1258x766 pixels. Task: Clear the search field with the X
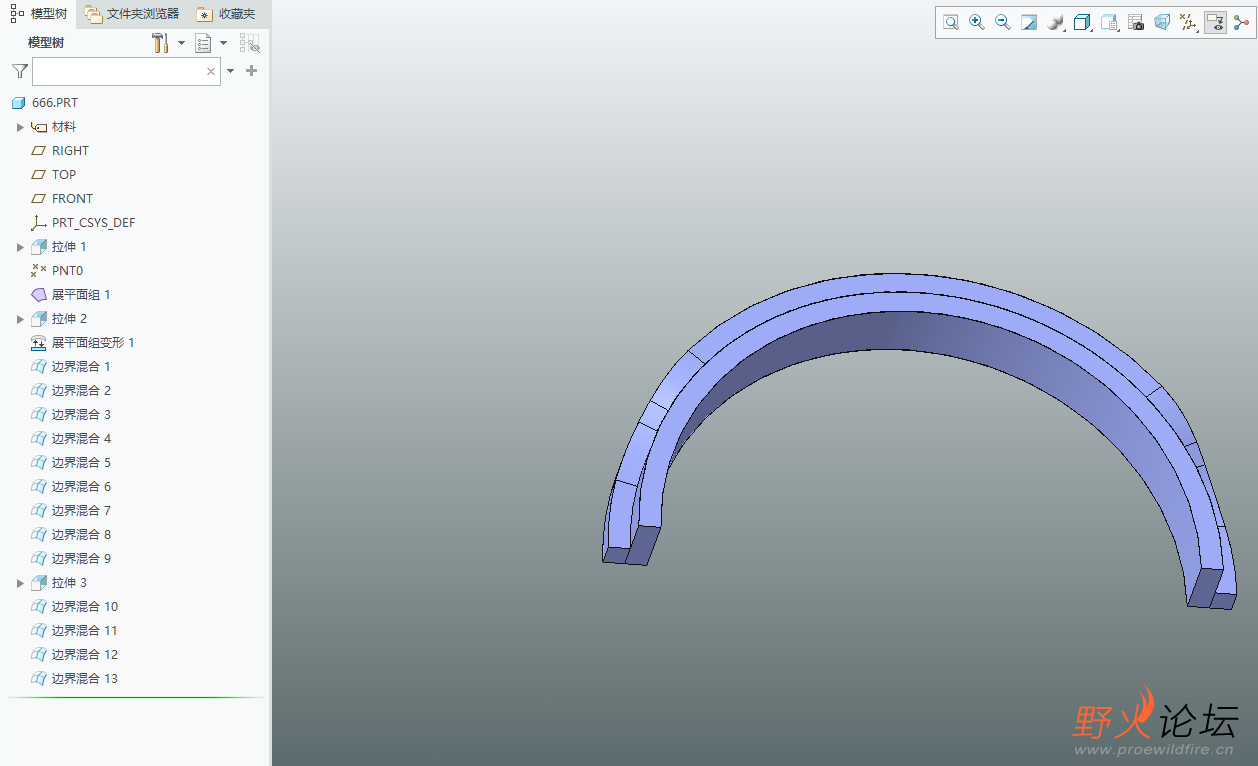211,71
